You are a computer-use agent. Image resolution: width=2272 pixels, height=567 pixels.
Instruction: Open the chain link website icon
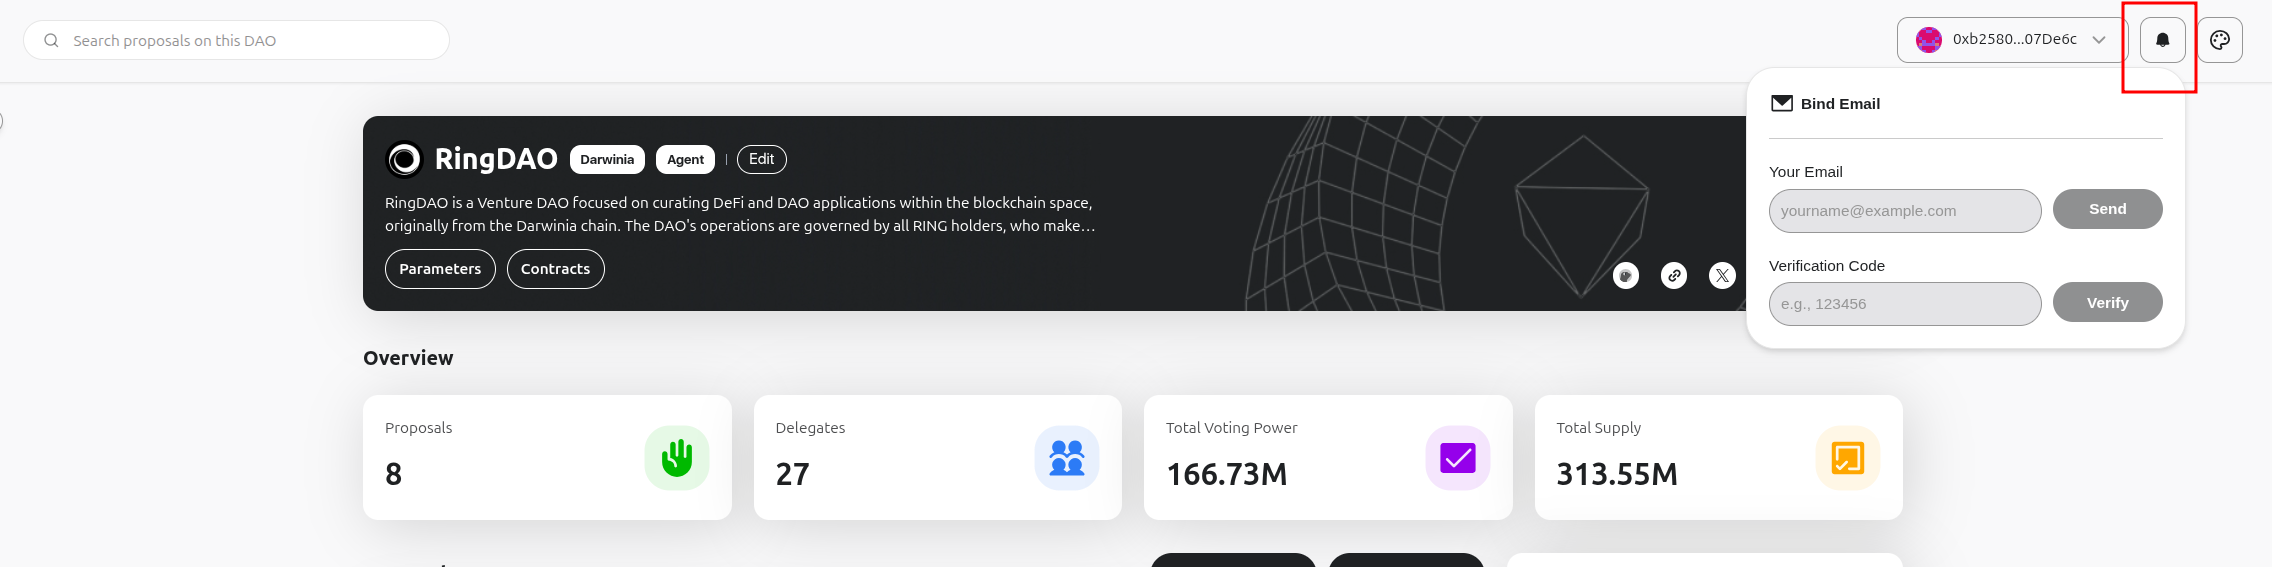click(x=1674, y=276)
